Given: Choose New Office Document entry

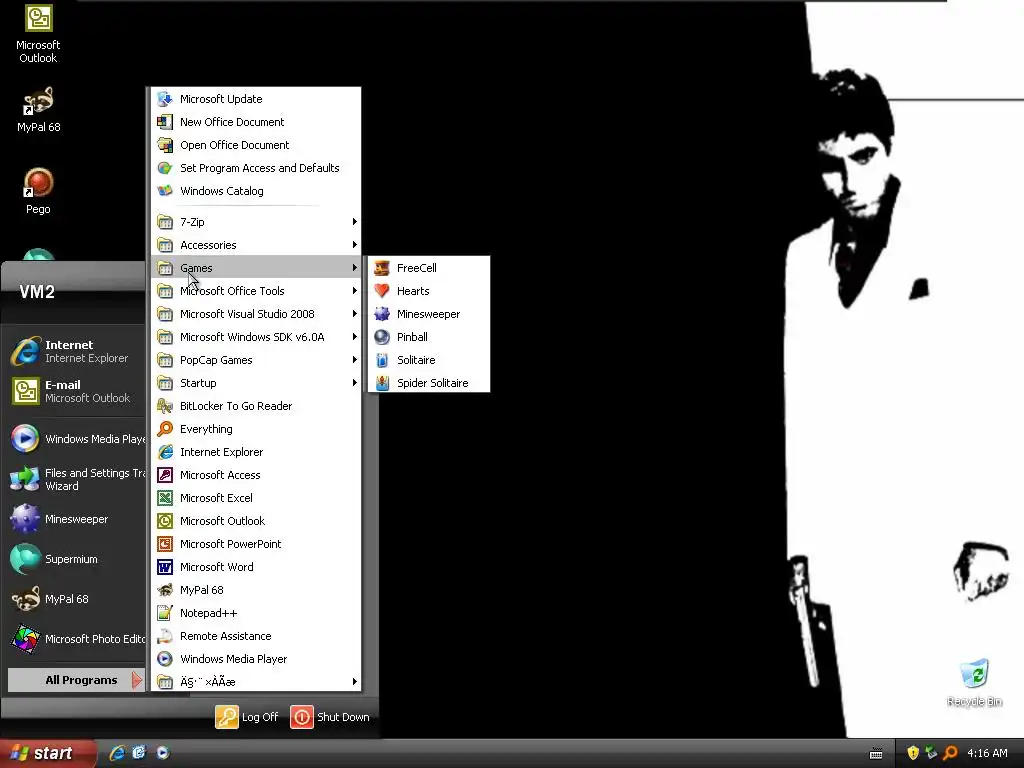Looking at the screenshot, I should coord(256,122).
